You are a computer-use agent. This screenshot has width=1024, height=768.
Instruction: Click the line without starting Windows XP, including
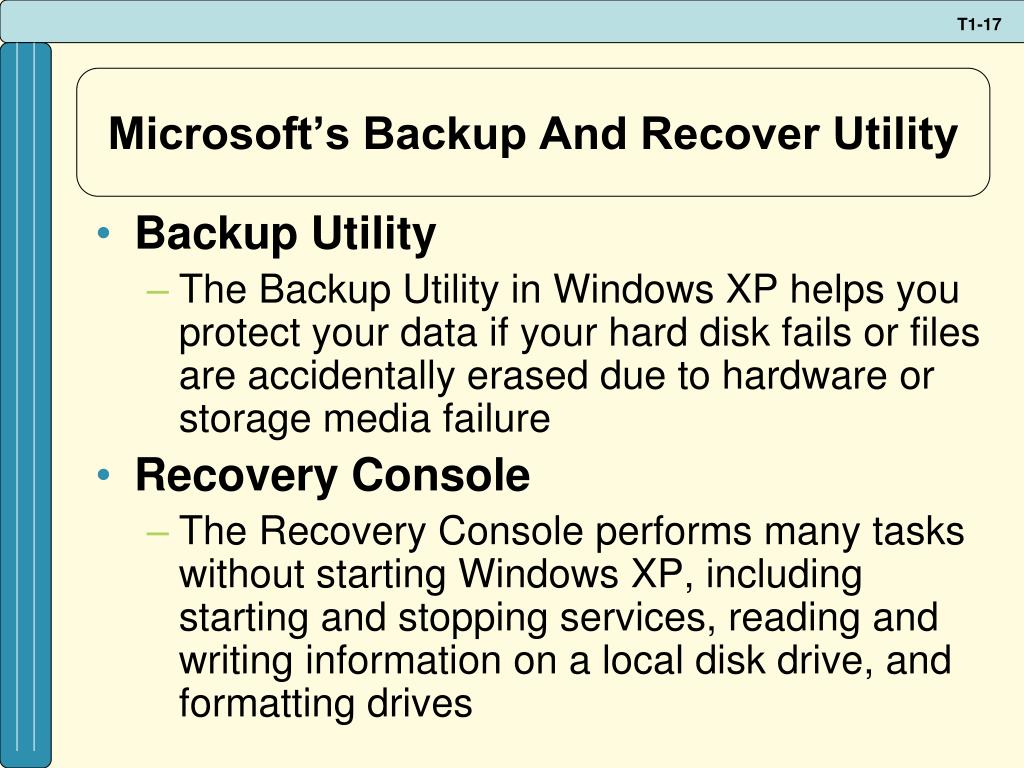pyautogui.click(x=520, y=574)
